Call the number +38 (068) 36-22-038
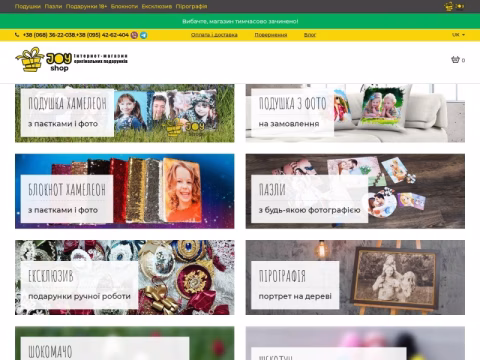Image resolution: width=480 pixels, height=360 pixels. click(49, 35)
